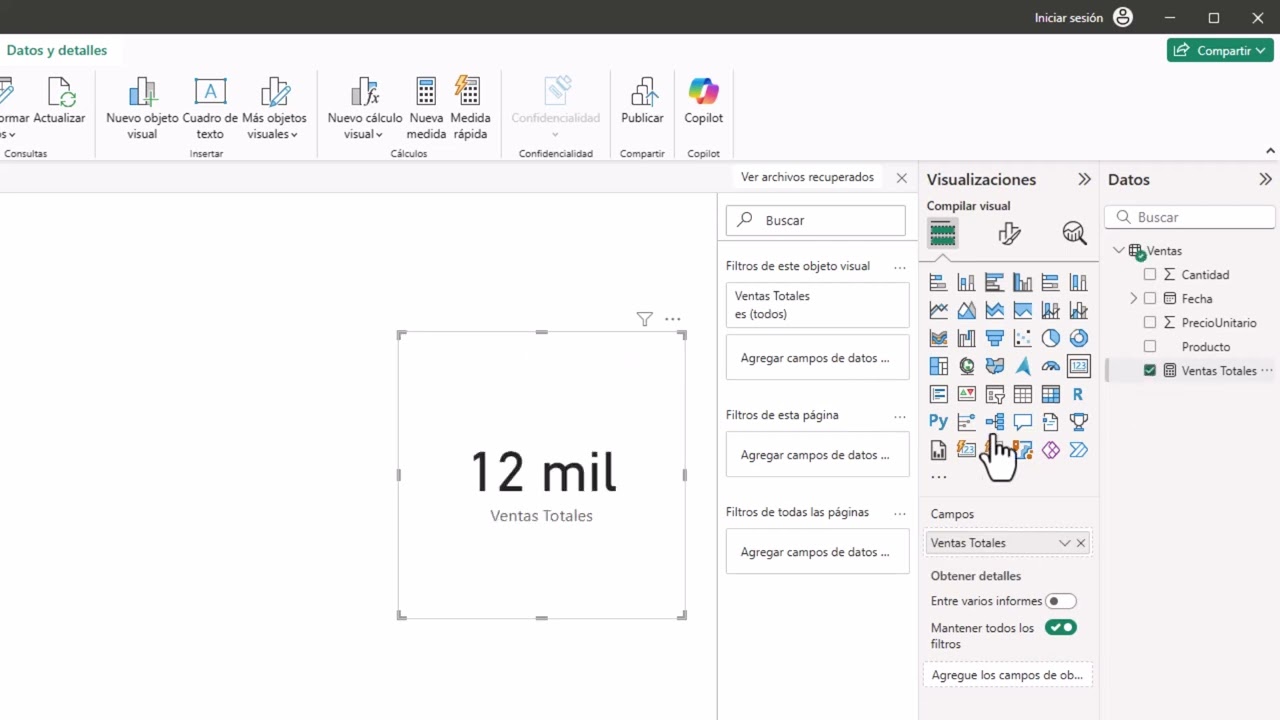This screenshot has height=720, width=1280.
Task: Choose the clustered column chart visual
Action: click(1022, 282)
